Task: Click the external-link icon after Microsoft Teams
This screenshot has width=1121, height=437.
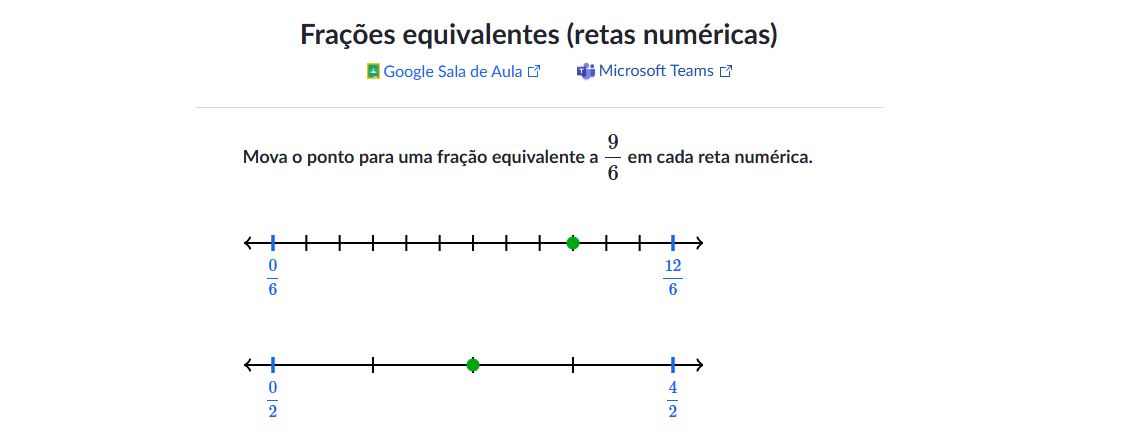Action: [x=726, y=72]
